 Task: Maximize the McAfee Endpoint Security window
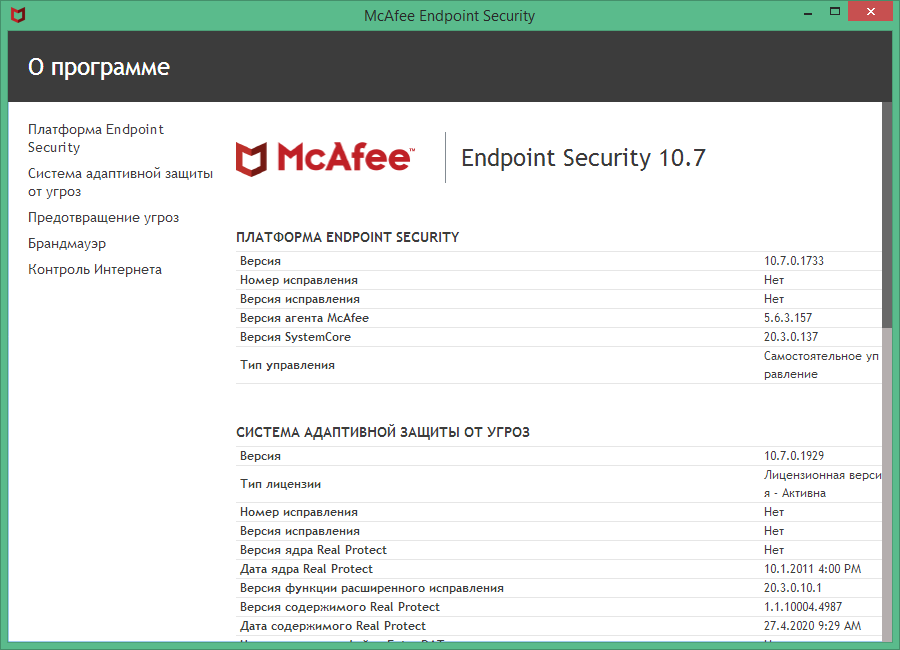point(835,11)
